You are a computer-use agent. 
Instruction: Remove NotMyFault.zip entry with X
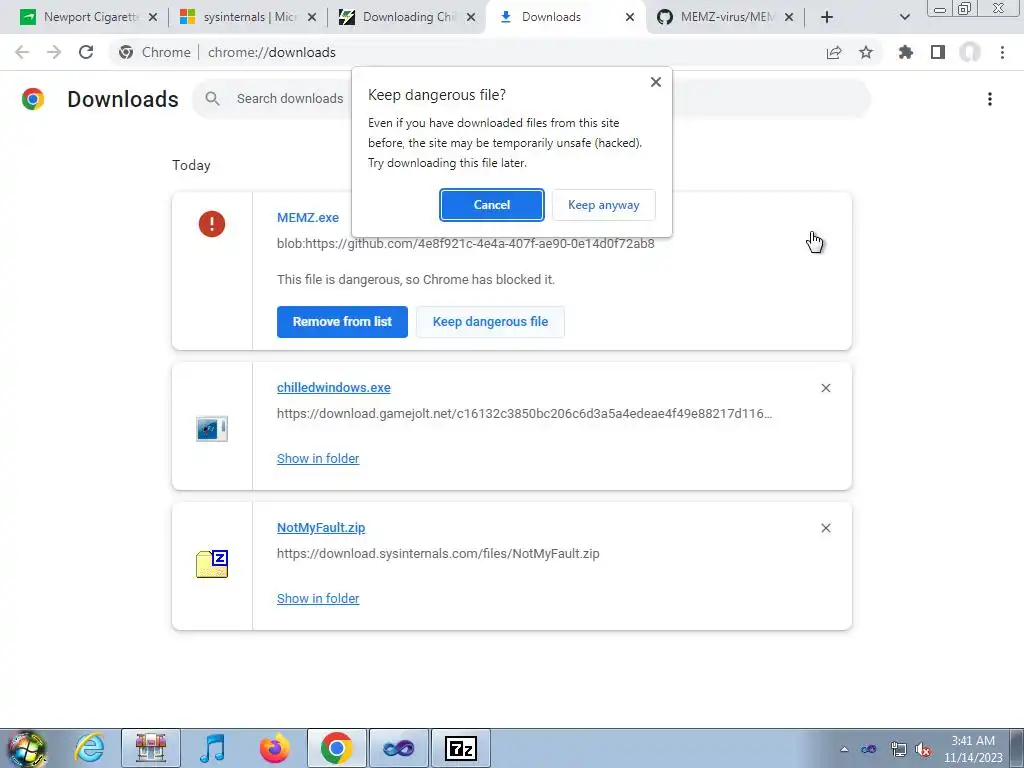tap(825, 528)
